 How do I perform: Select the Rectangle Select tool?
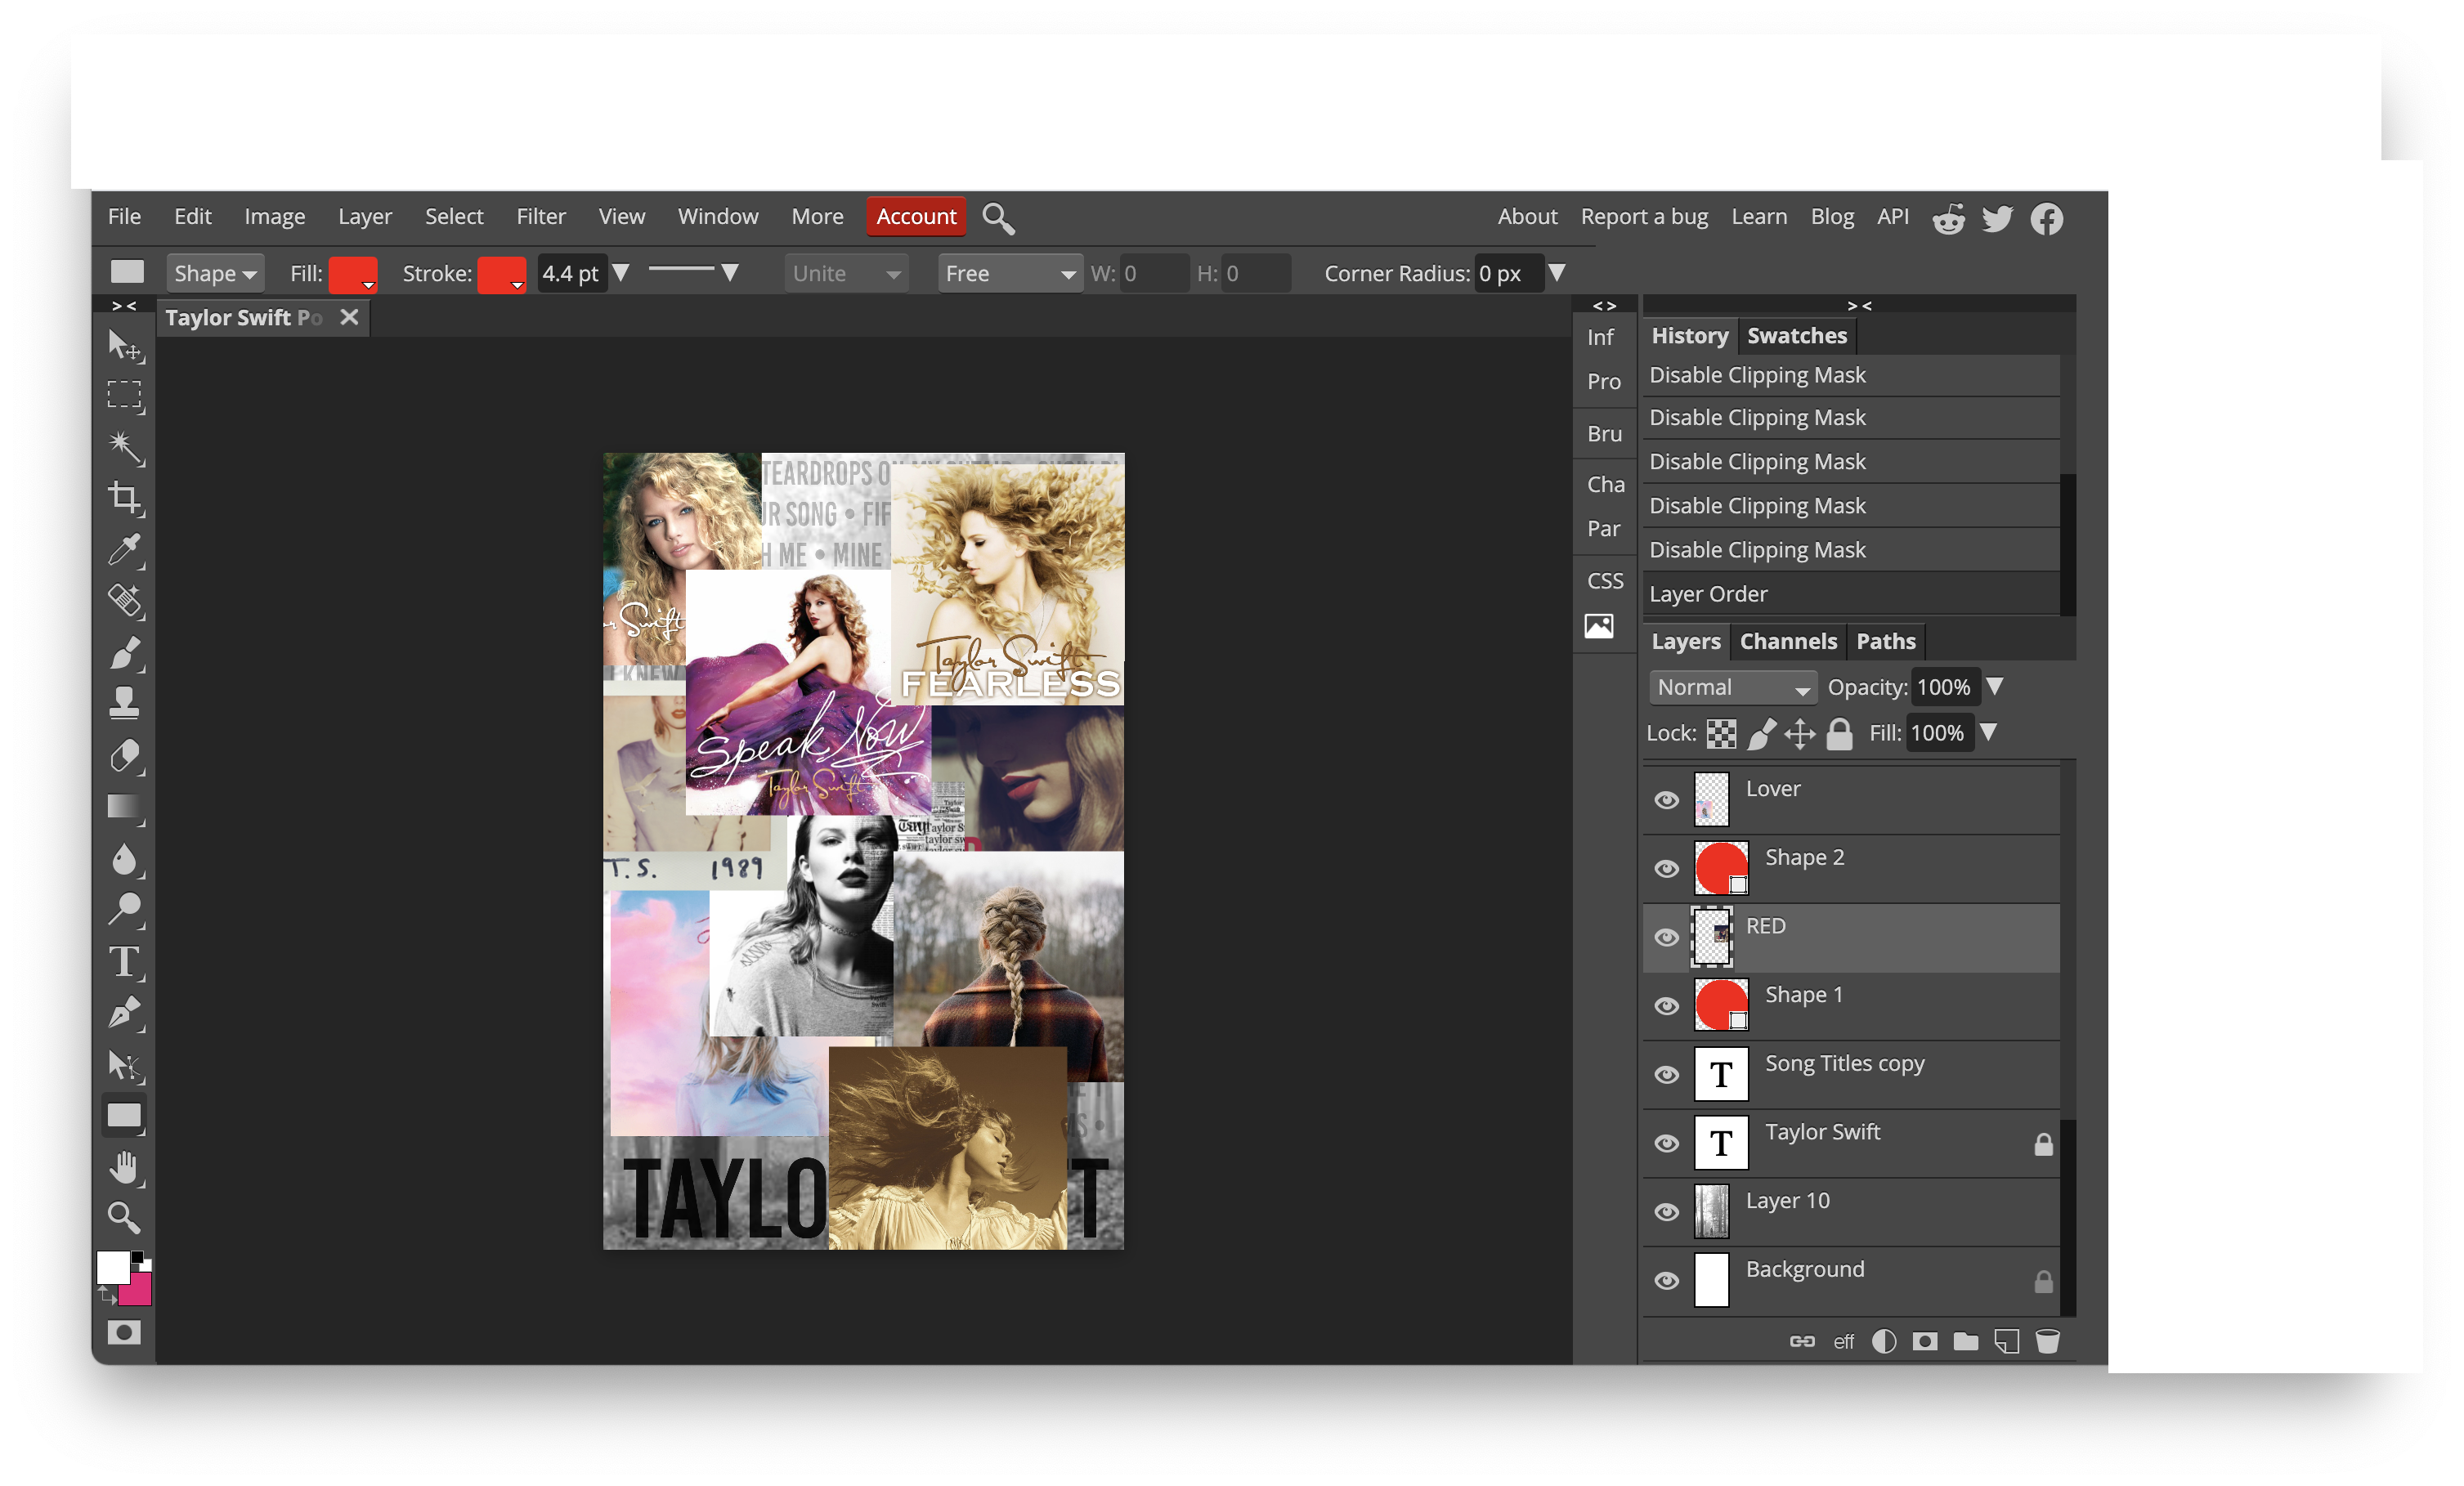click(x=125, y=396)
